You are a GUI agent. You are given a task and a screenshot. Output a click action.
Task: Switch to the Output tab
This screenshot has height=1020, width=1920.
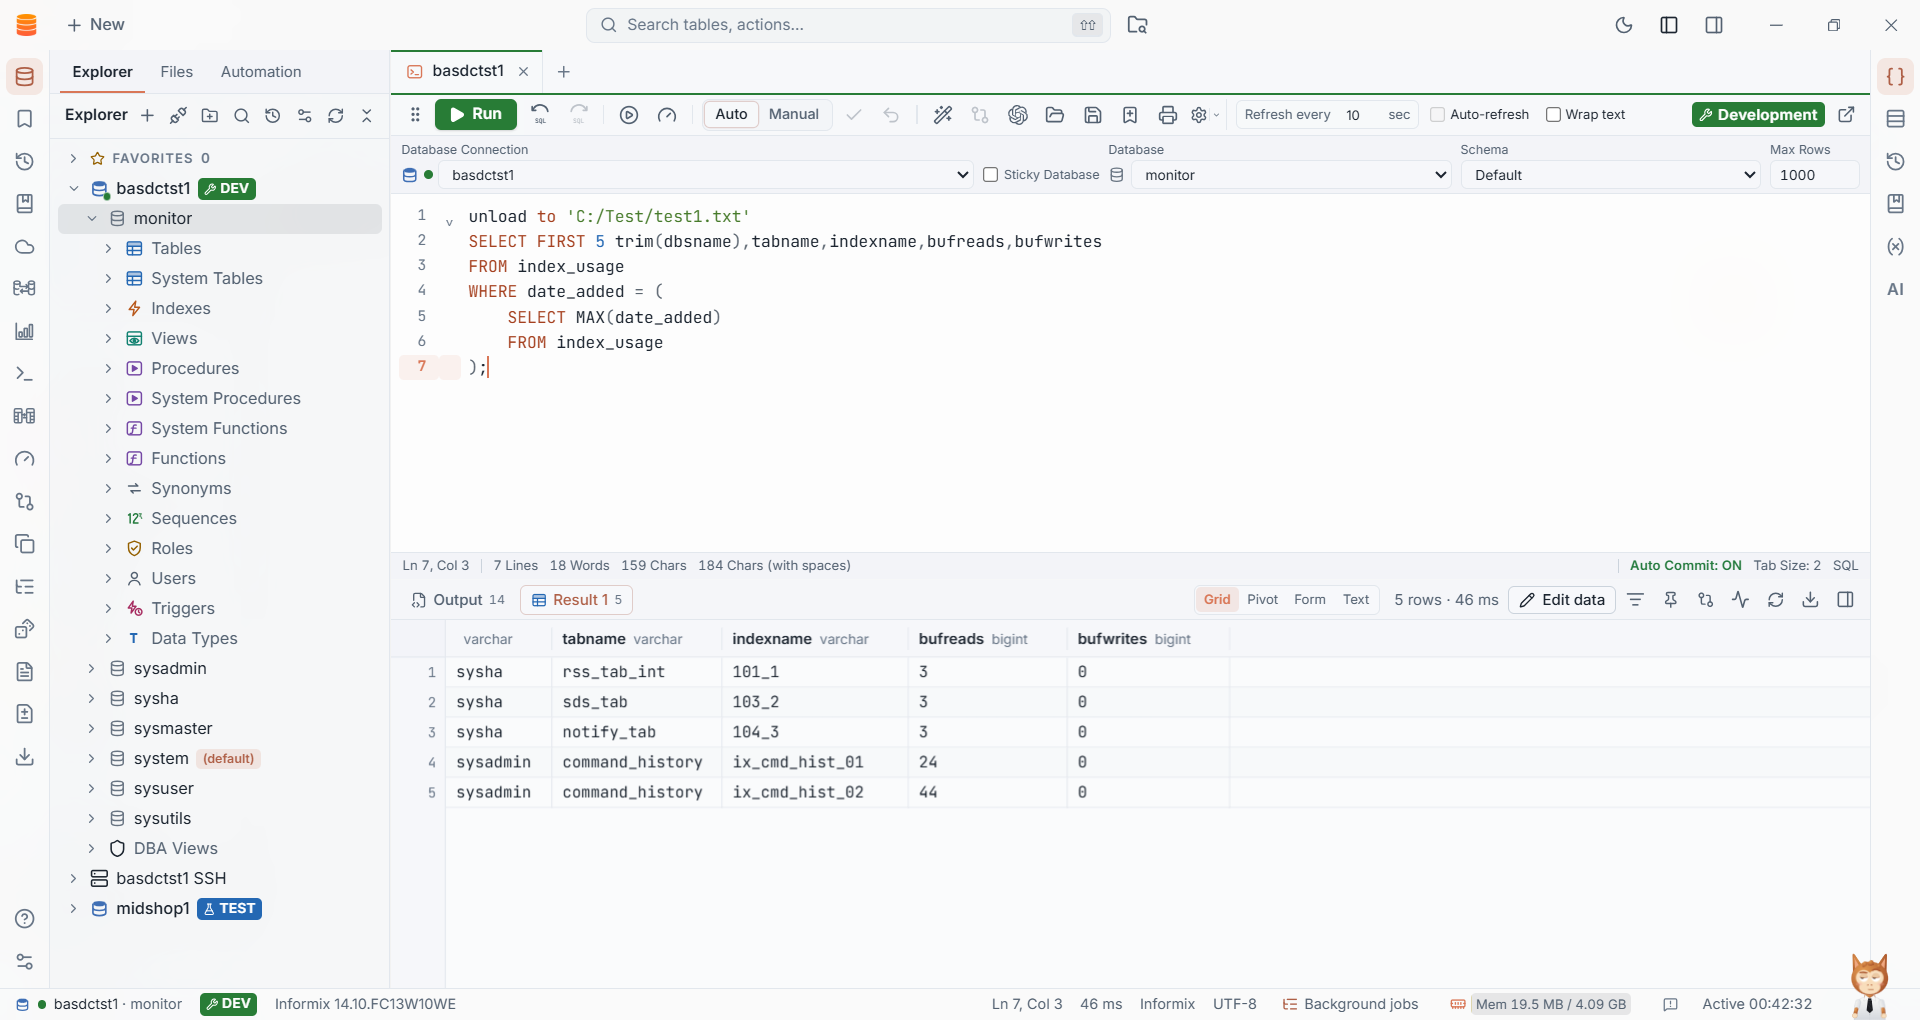click(x=458, y=600)
